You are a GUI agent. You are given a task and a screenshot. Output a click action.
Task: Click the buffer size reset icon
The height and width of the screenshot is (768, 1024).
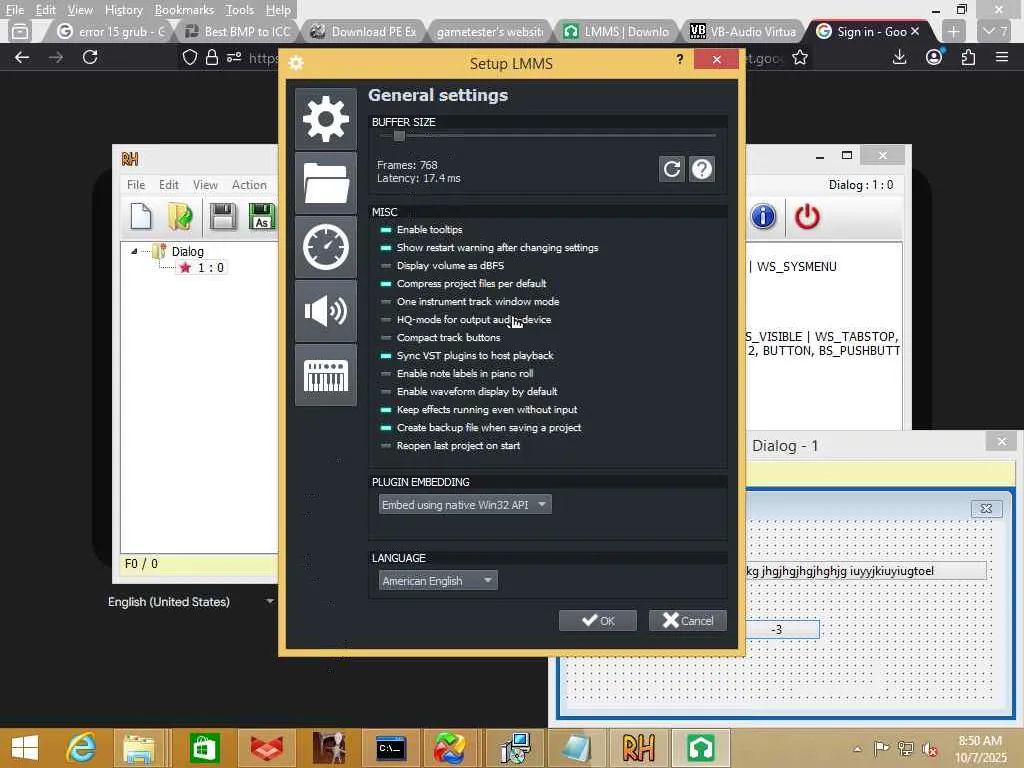pyautogui.click(x=671, y=169)
